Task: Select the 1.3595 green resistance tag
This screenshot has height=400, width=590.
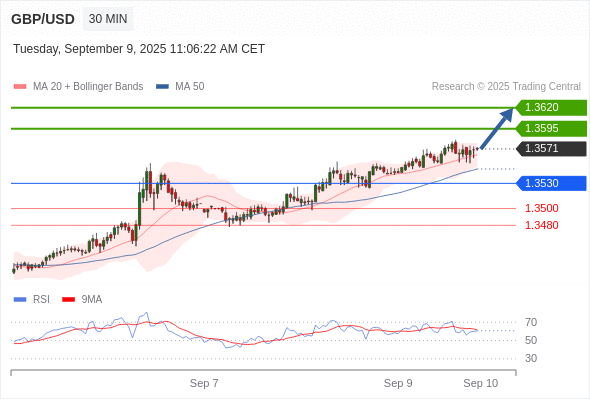Action: 551,128
